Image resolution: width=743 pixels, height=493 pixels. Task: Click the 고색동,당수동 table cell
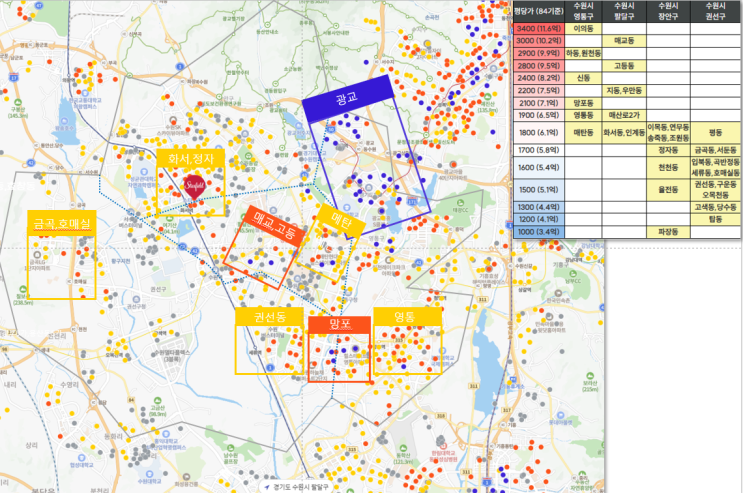[x=716, y=207]
